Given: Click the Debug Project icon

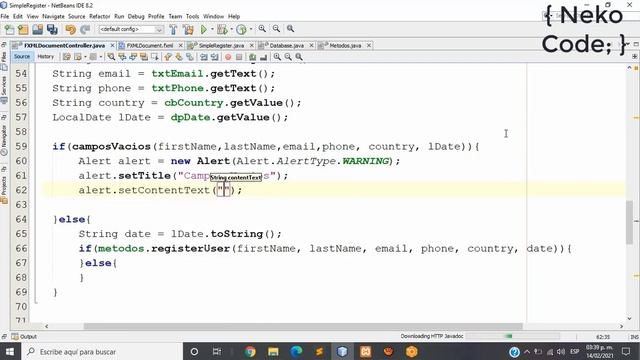Looking at the screenshot, I should pos(222,29).
